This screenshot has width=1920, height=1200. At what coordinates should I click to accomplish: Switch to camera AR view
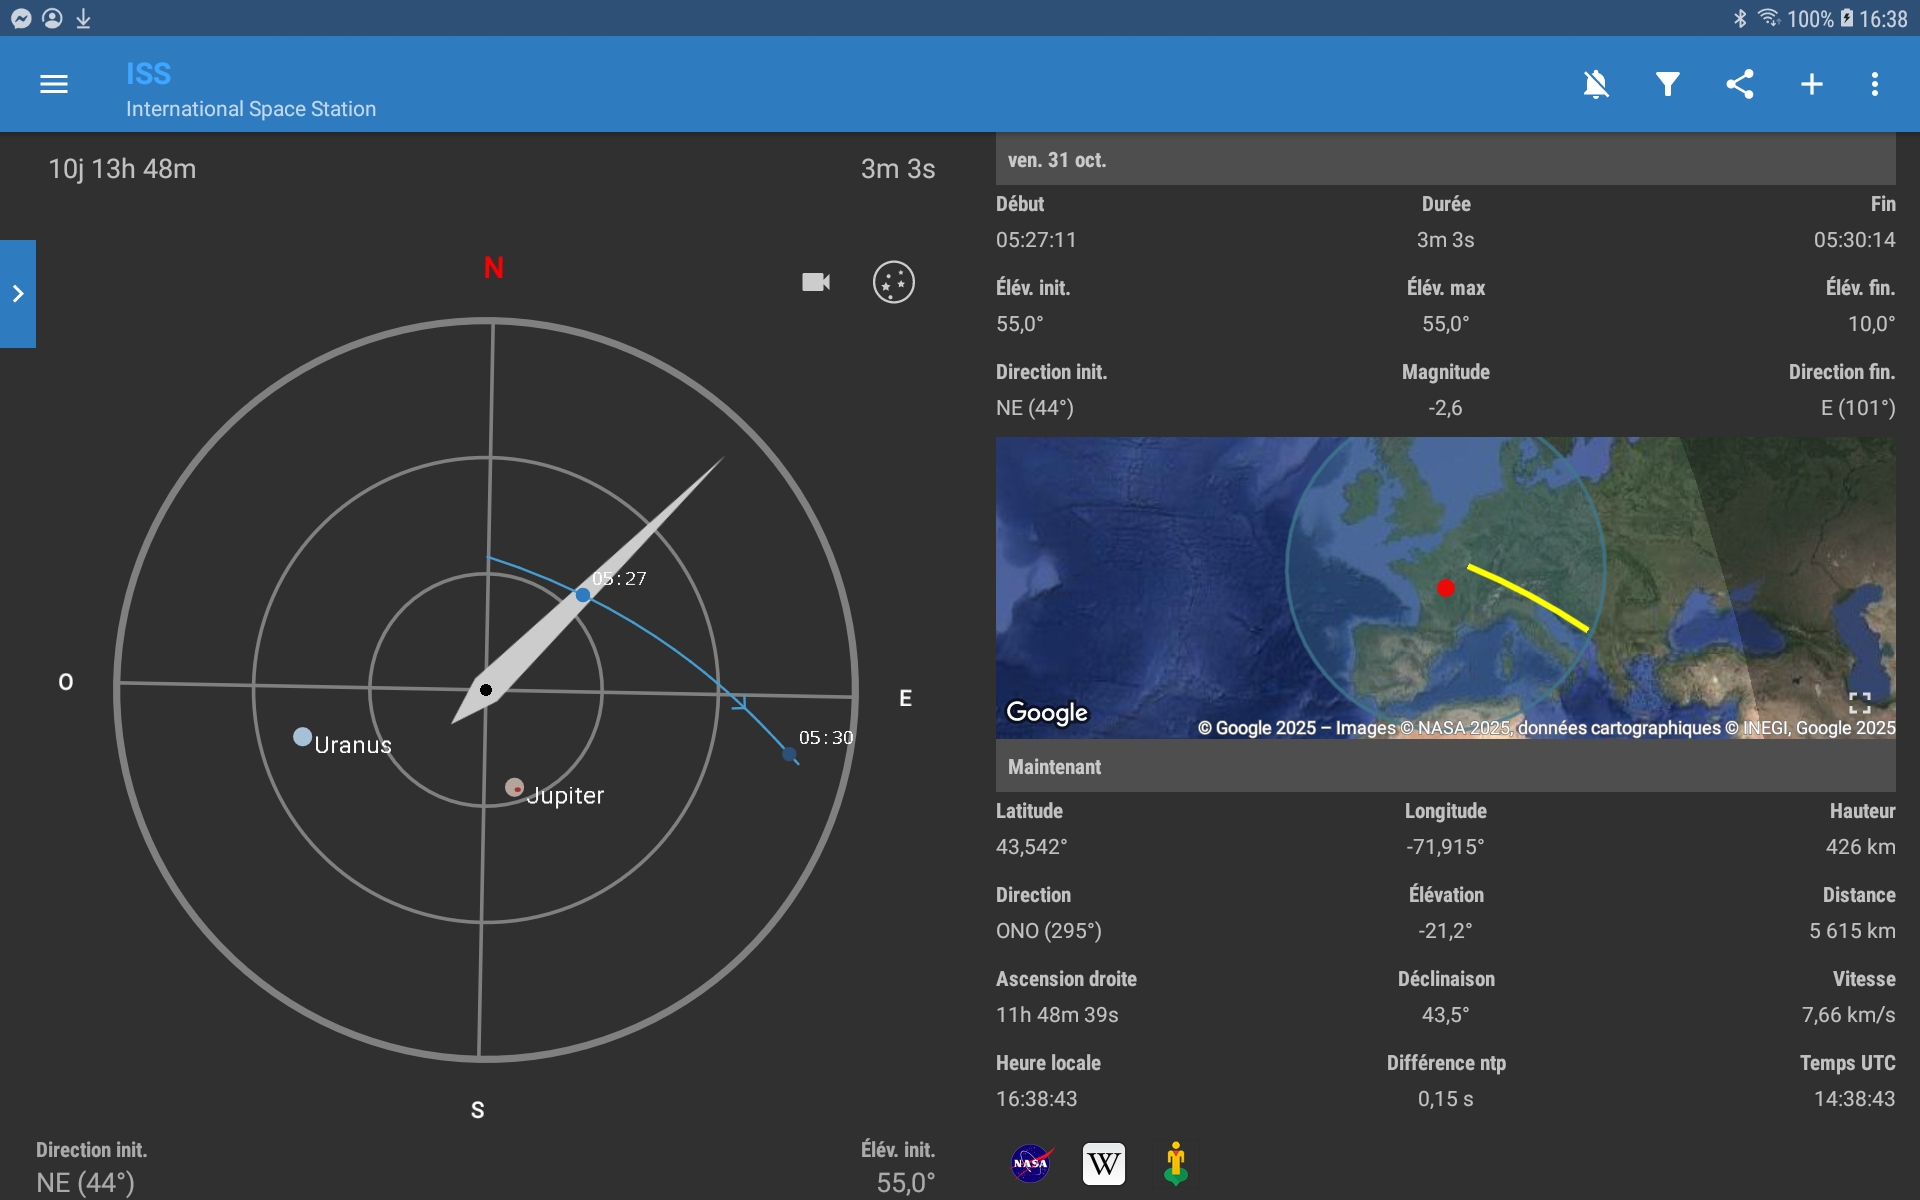(816, 282)
